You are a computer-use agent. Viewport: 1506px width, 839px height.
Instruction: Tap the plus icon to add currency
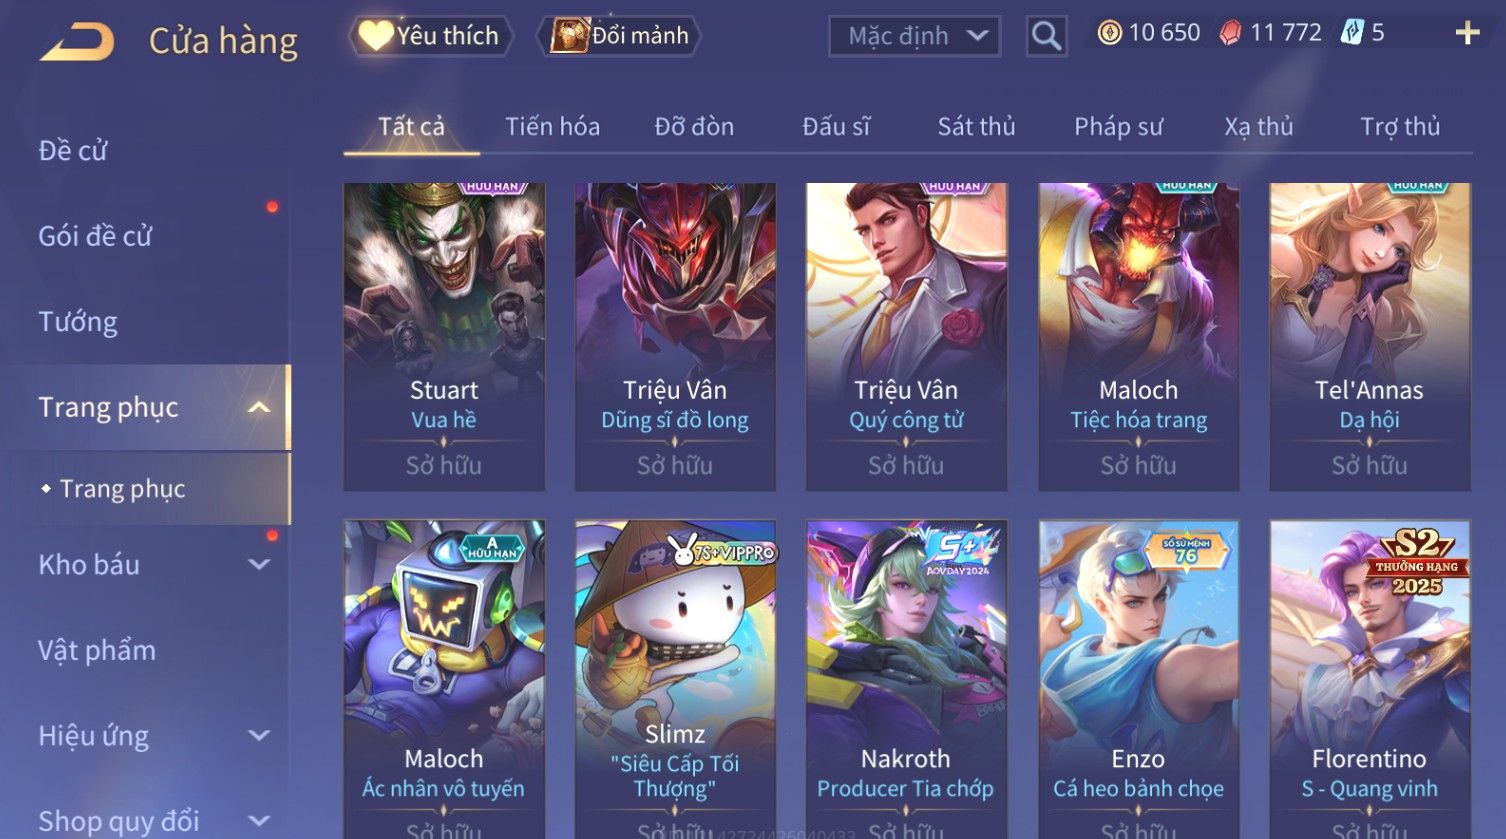pyautogui.click(x=1467, y=34)
